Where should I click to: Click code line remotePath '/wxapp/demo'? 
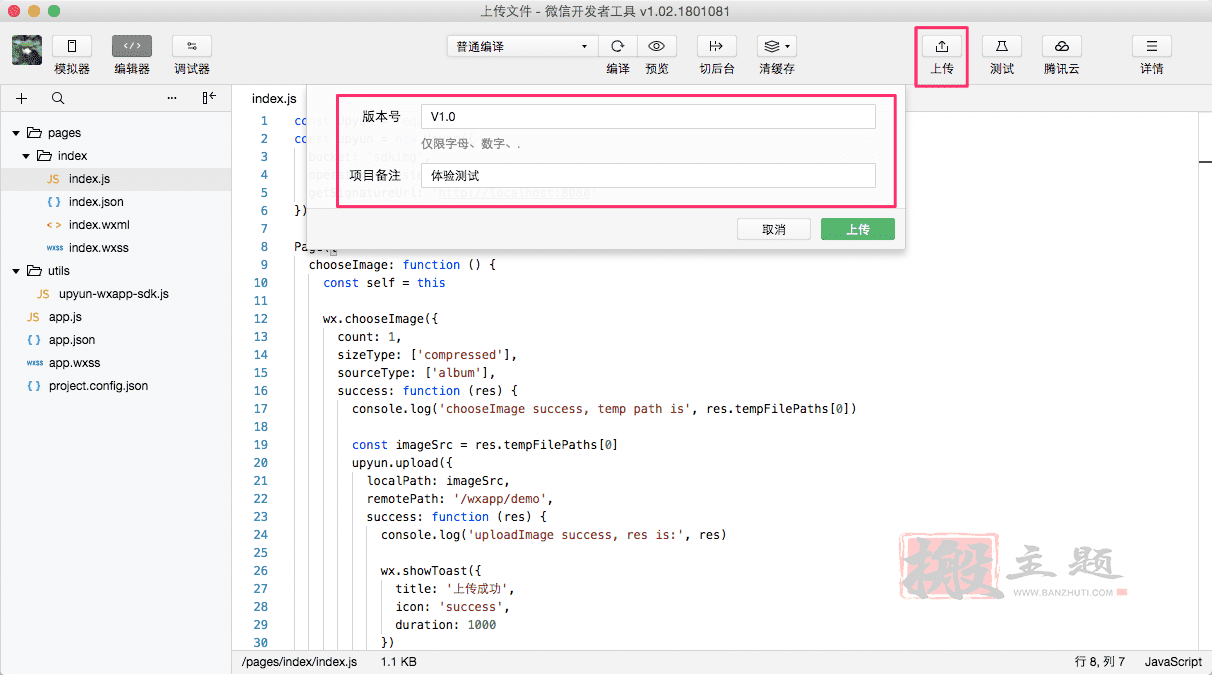[x=460, y=499]
